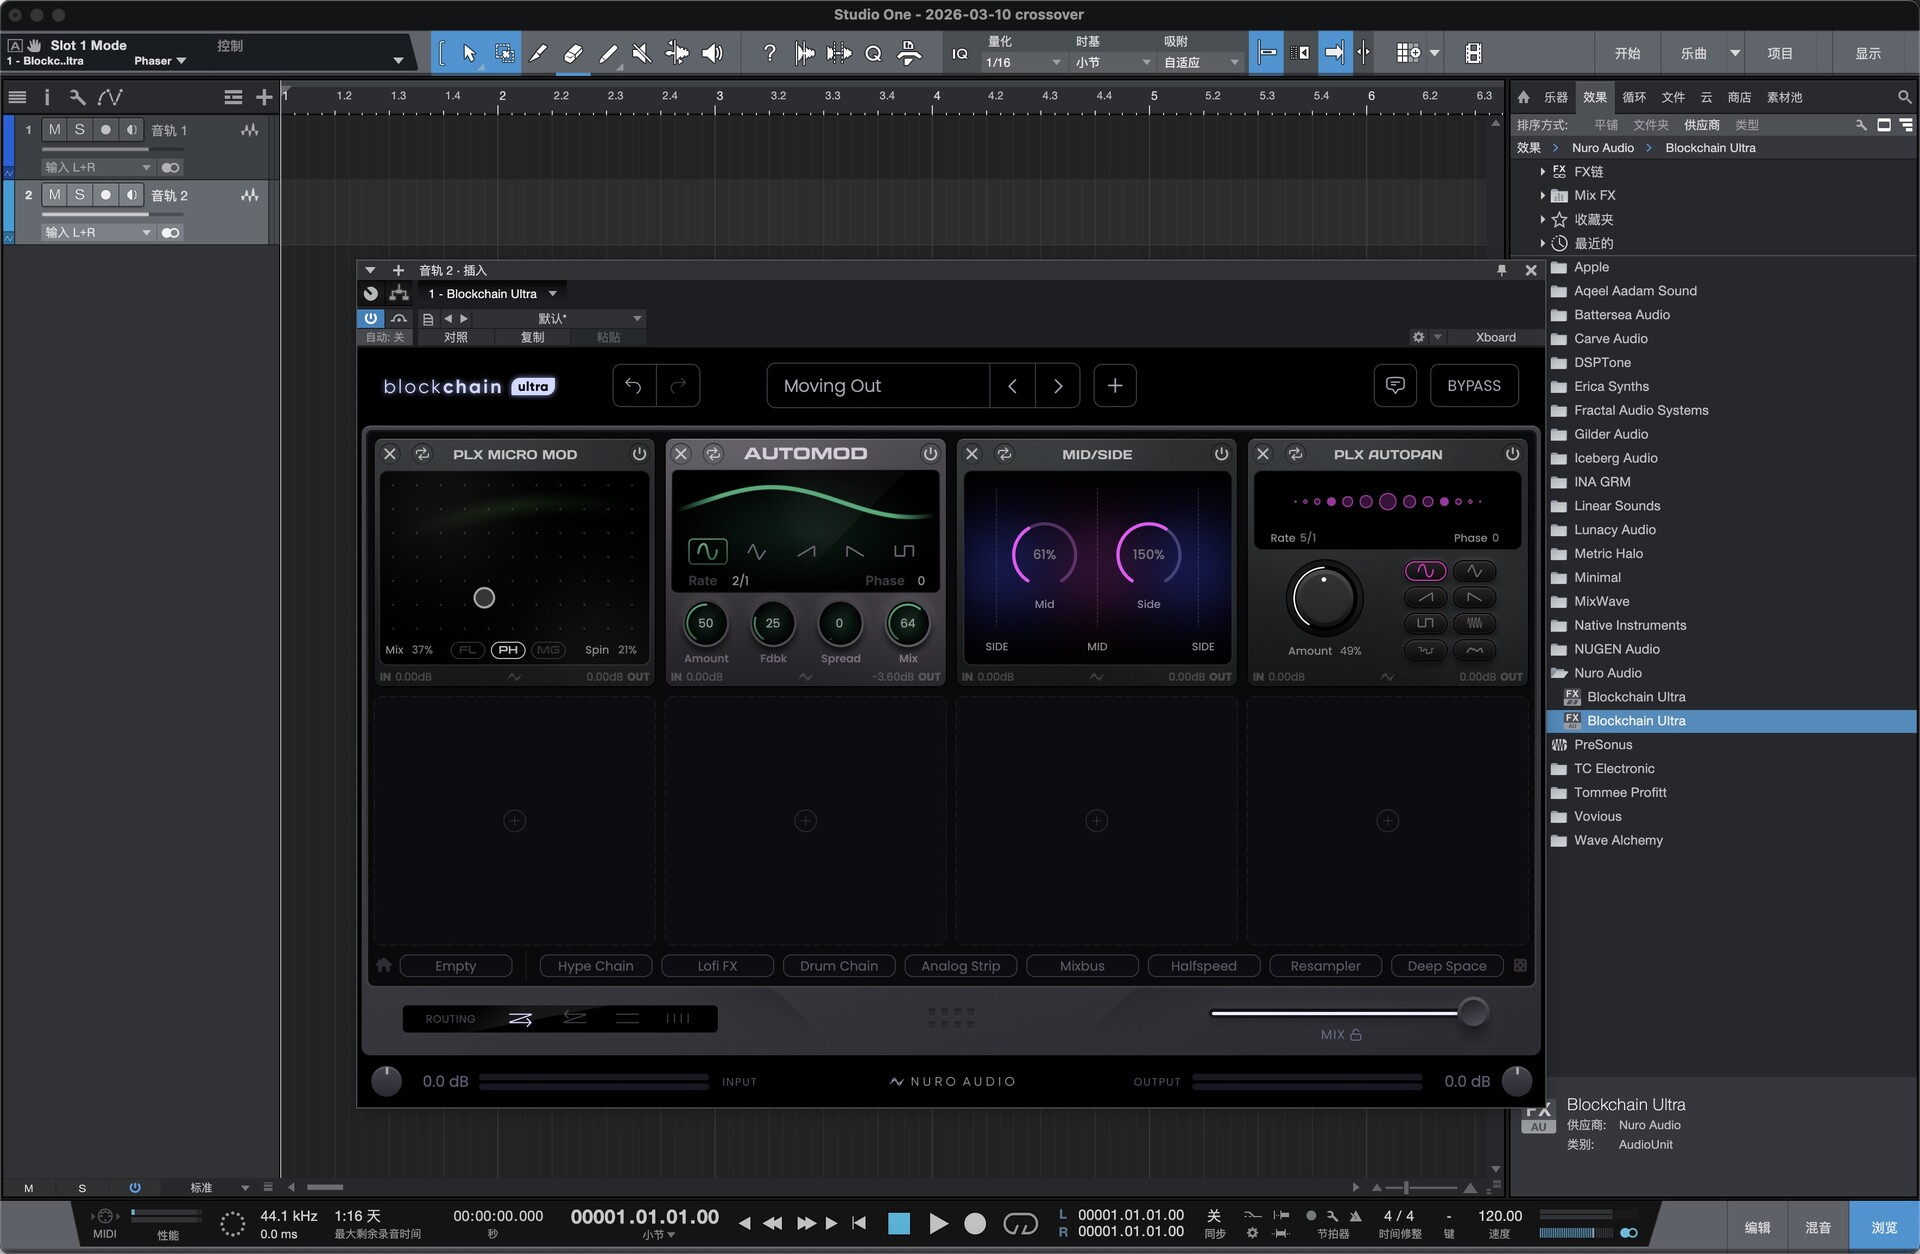1920x1254 pixels.
Task: Click the undo arrow in Blockchain Ultra
Action: click(x=634, y=386)
